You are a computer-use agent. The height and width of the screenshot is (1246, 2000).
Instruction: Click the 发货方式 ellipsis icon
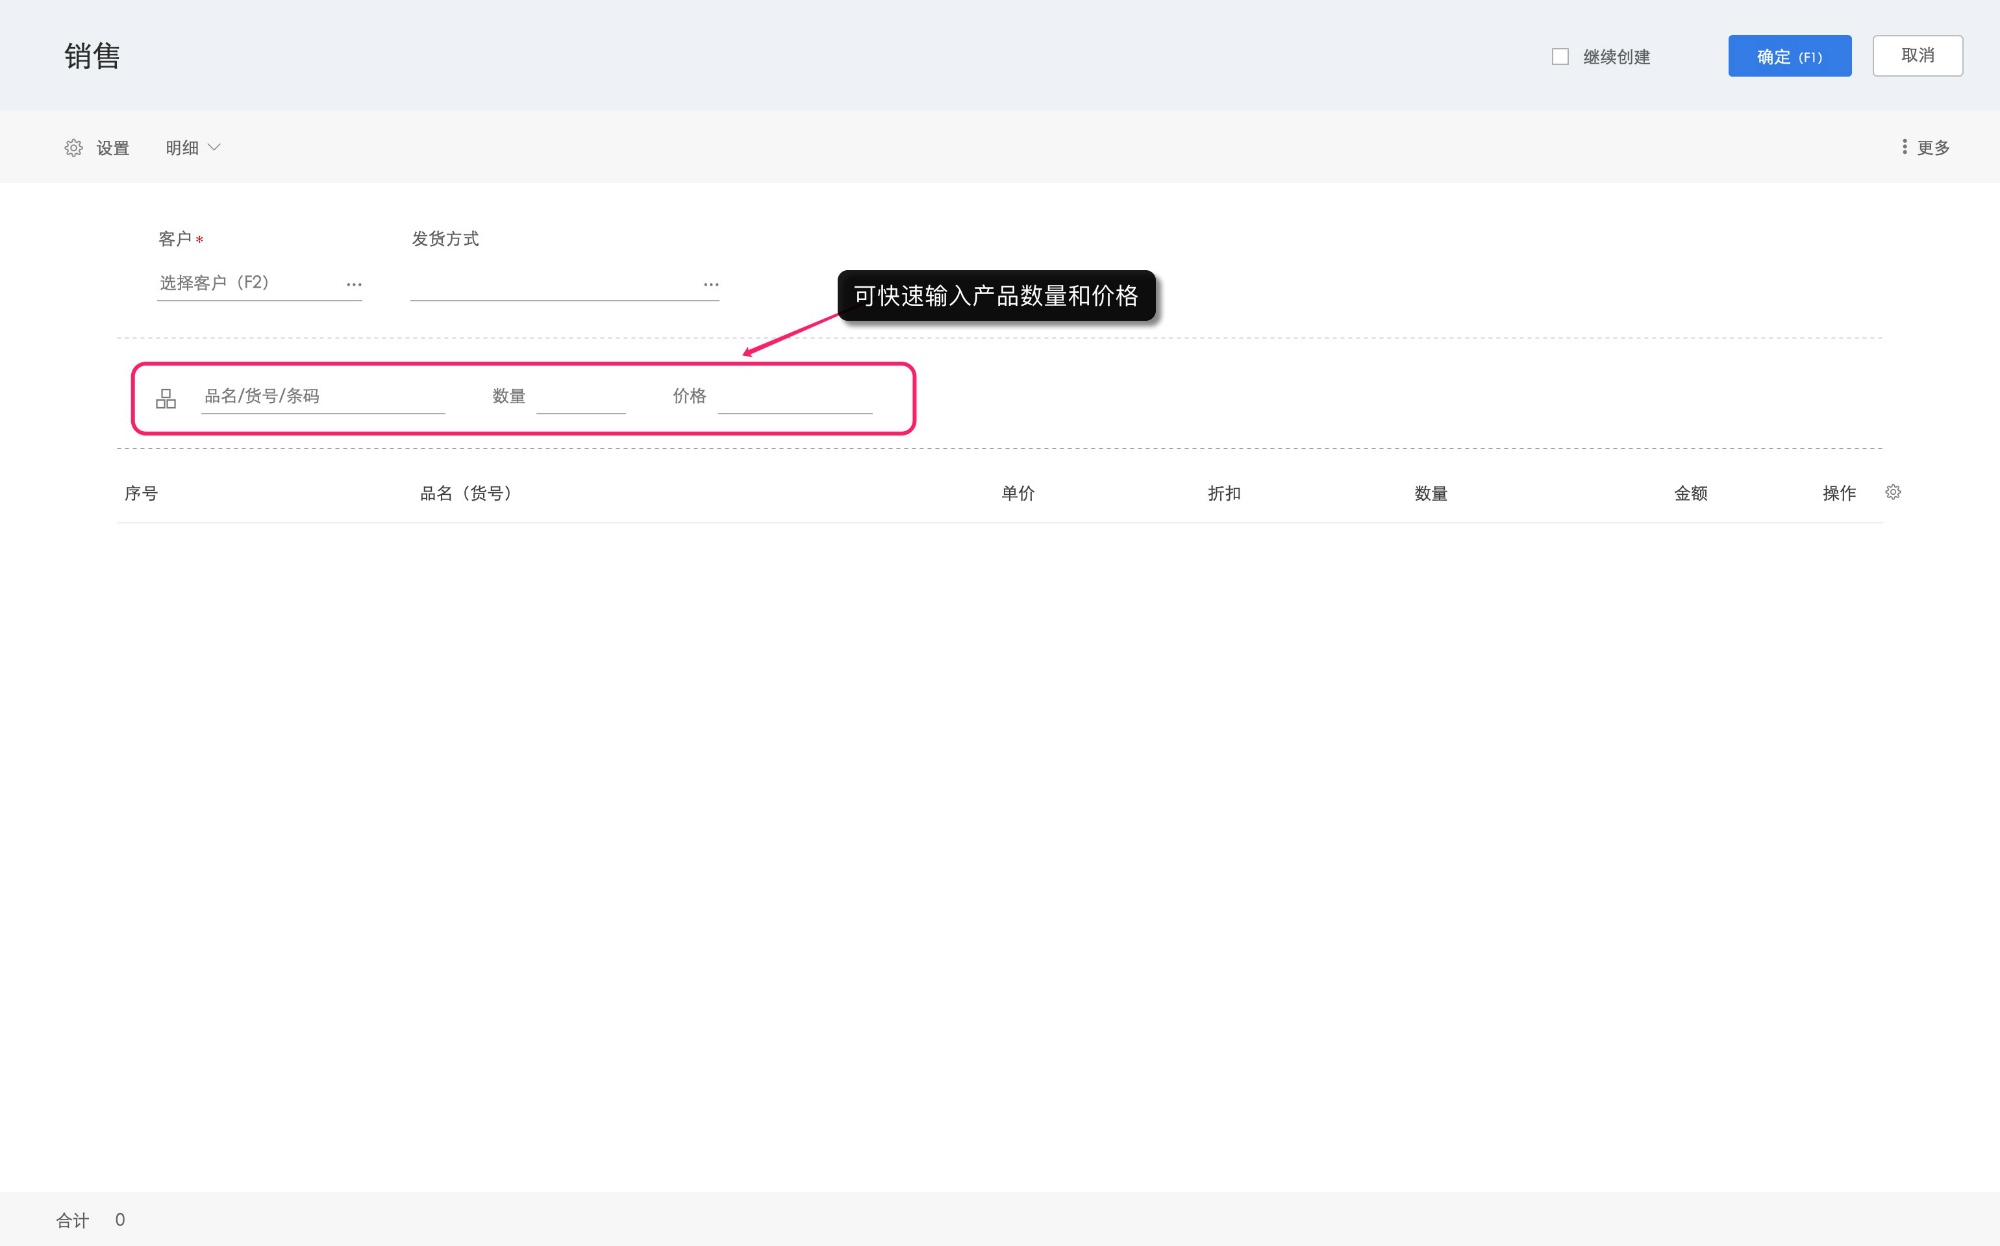711,285
